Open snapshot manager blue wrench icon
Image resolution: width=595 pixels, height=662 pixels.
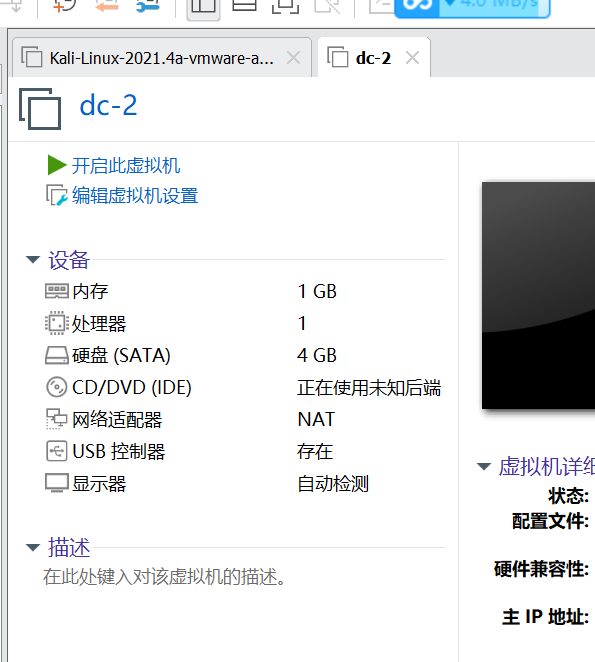pos(148,6)
